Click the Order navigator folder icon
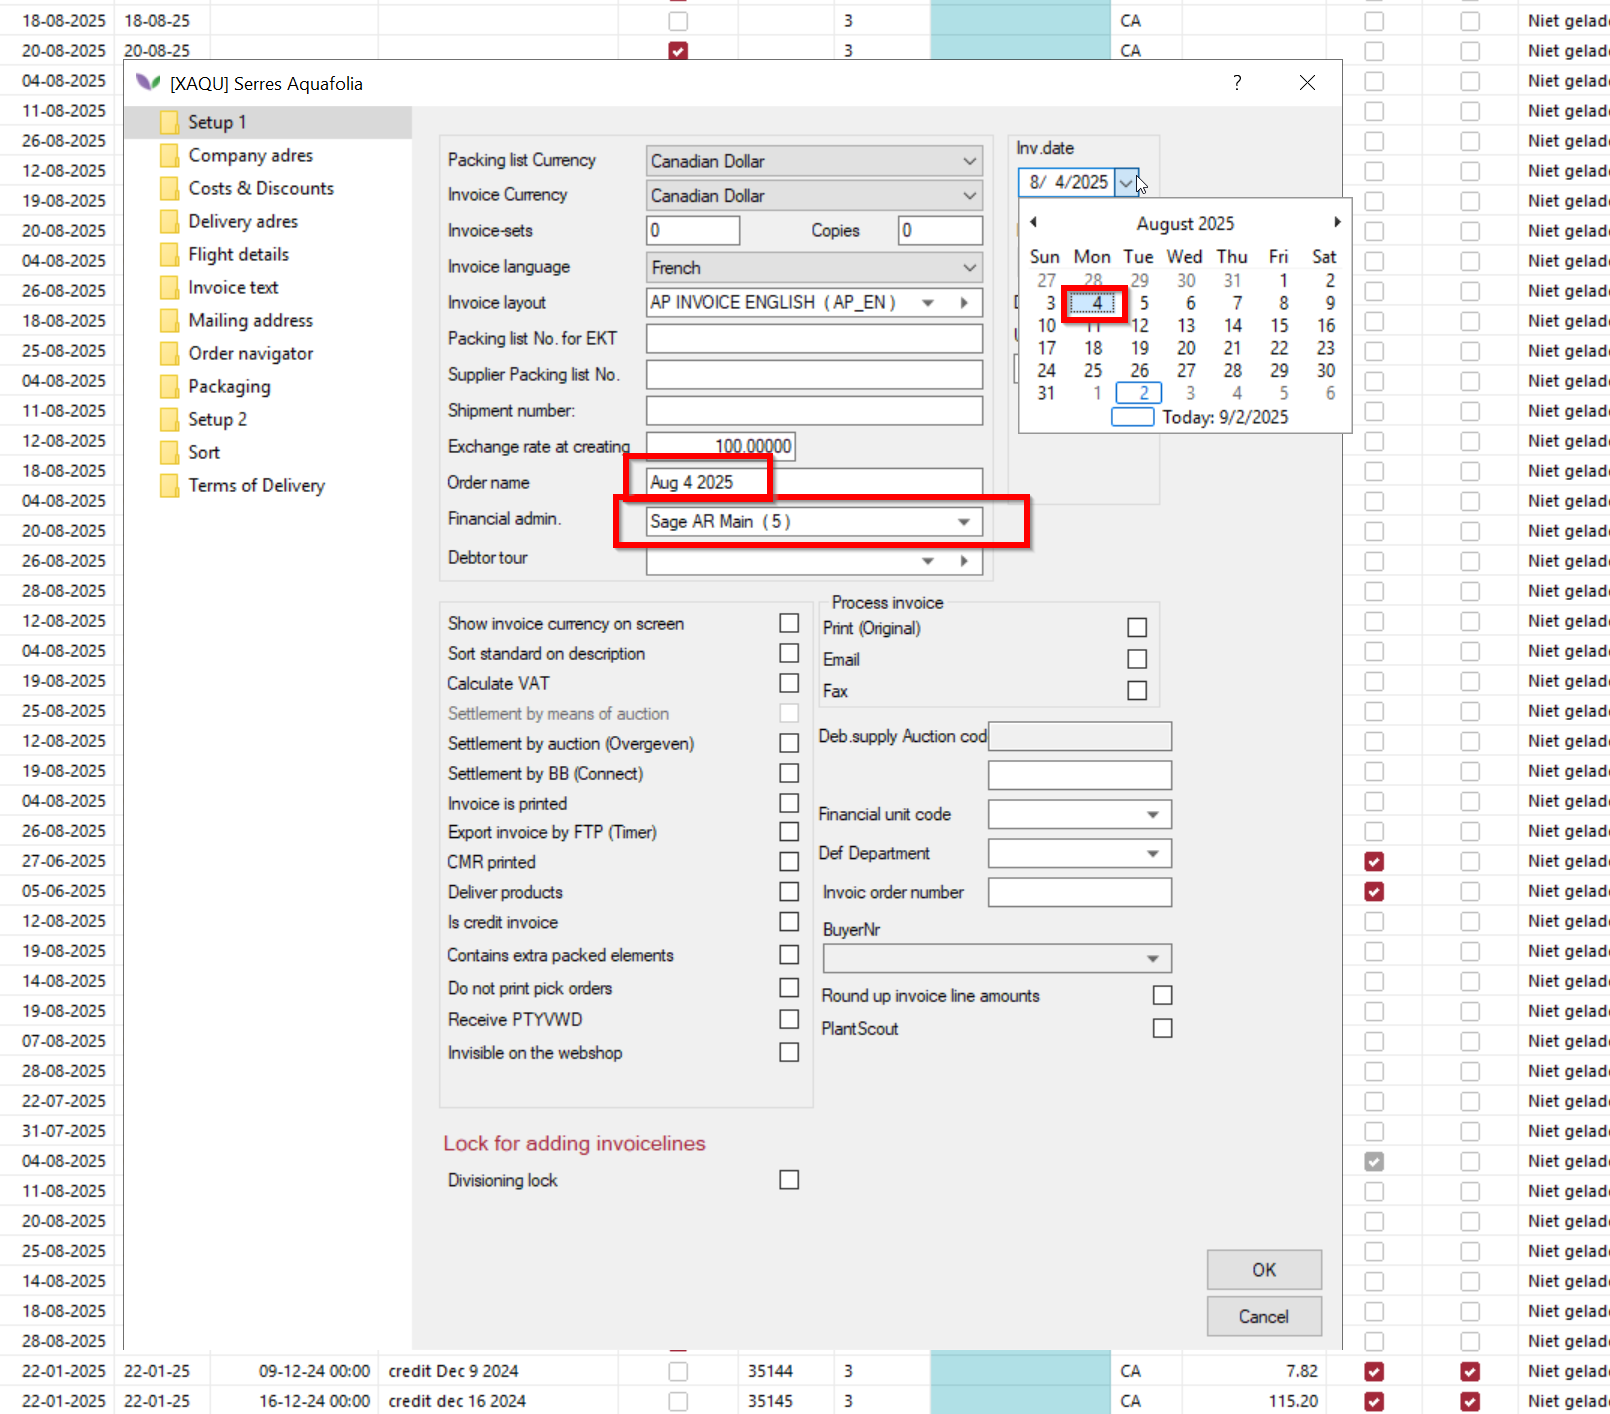 170,354
